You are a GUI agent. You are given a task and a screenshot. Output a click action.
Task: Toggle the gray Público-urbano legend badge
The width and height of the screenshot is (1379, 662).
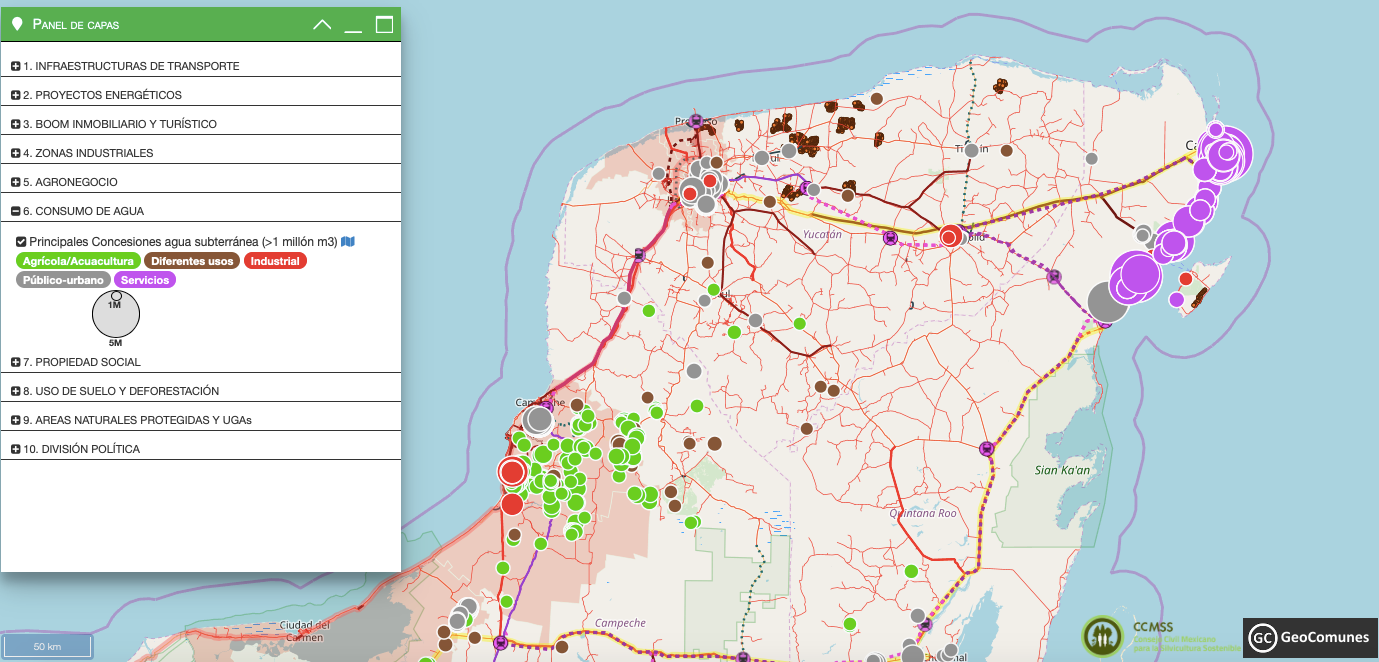pyautogui.click(x=62, y=279)
